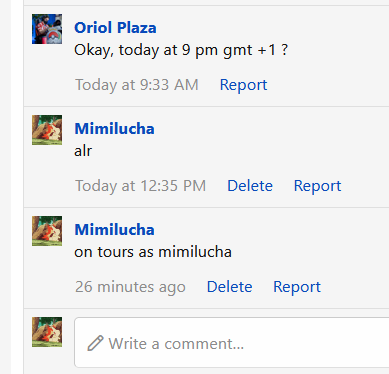
Task: Visit the Oriol Plaza profile link
Action: (x=115, y=28)
